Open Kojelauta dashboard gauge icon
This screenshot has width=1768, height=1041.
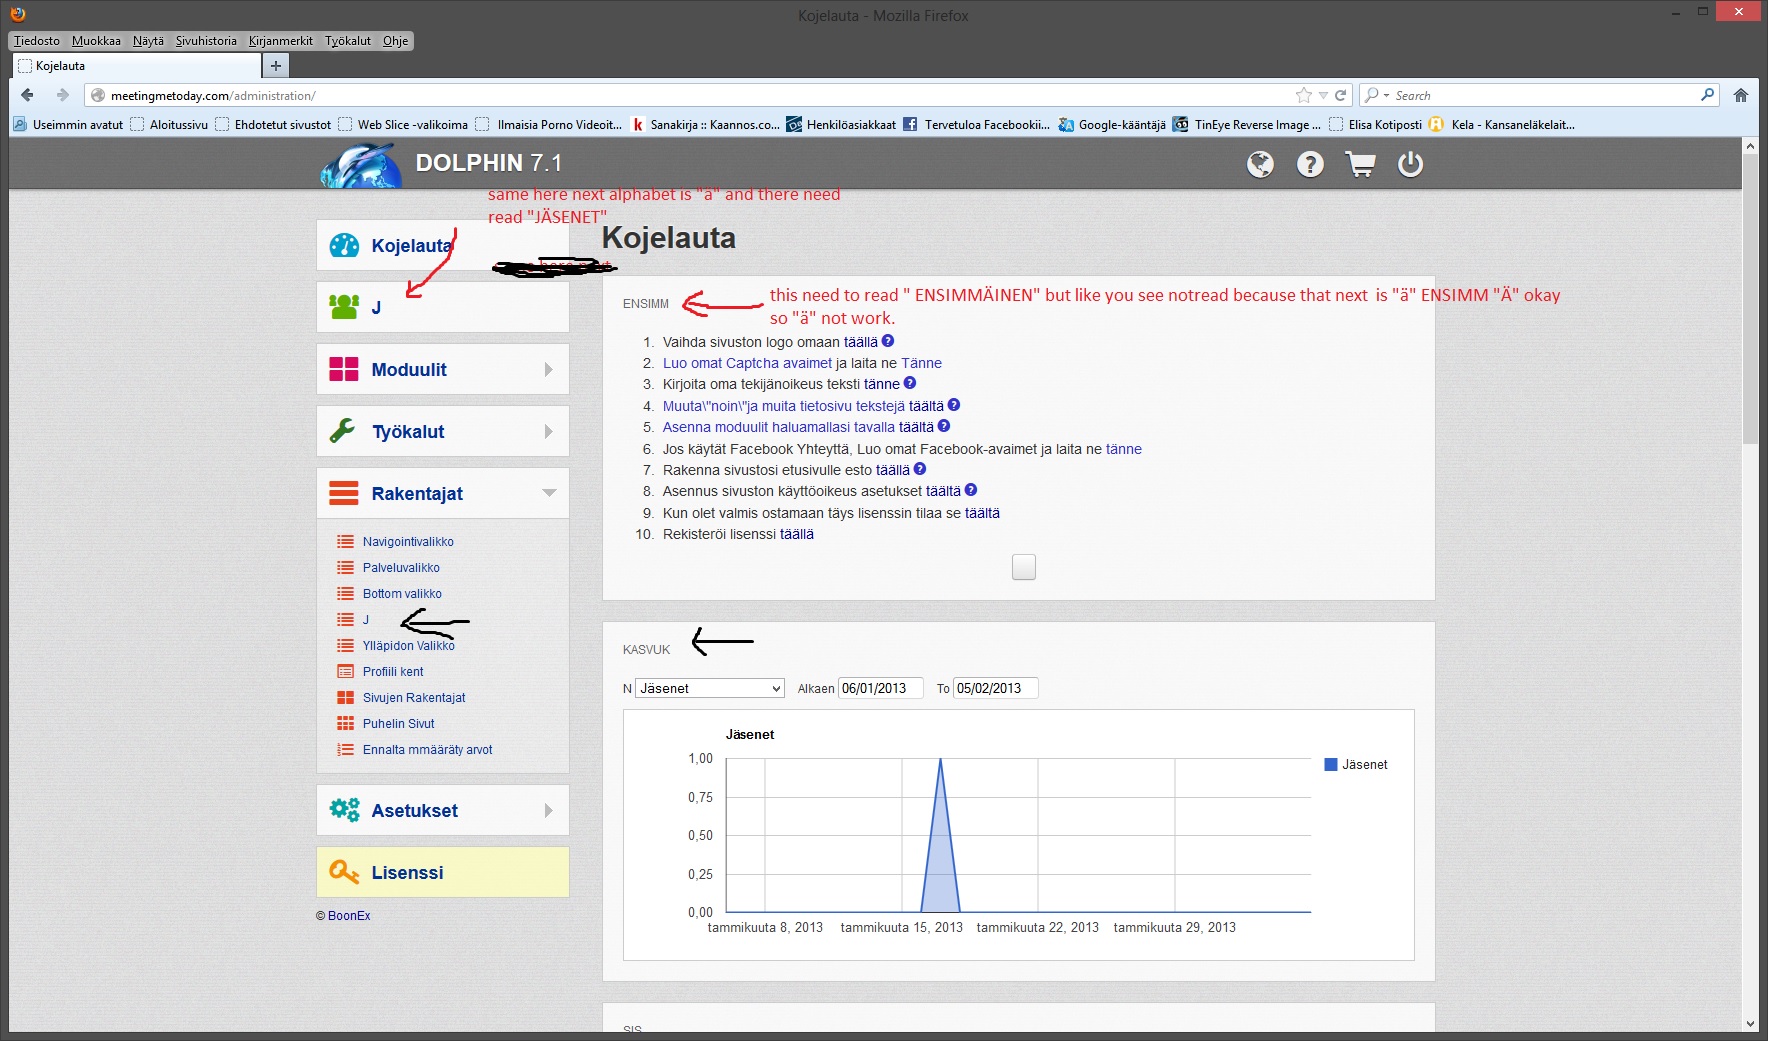point(344,246)
